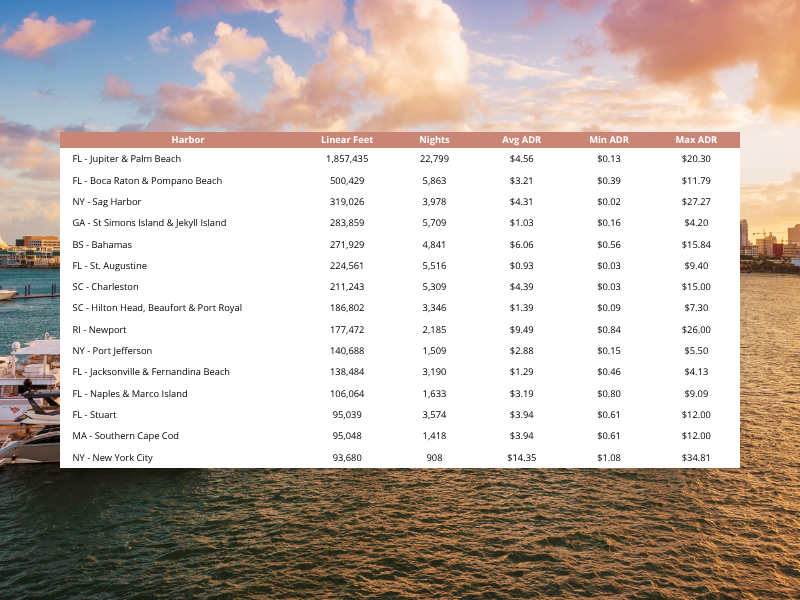Select the NY - New York City row
800x600 pixels.
[113, 458]
